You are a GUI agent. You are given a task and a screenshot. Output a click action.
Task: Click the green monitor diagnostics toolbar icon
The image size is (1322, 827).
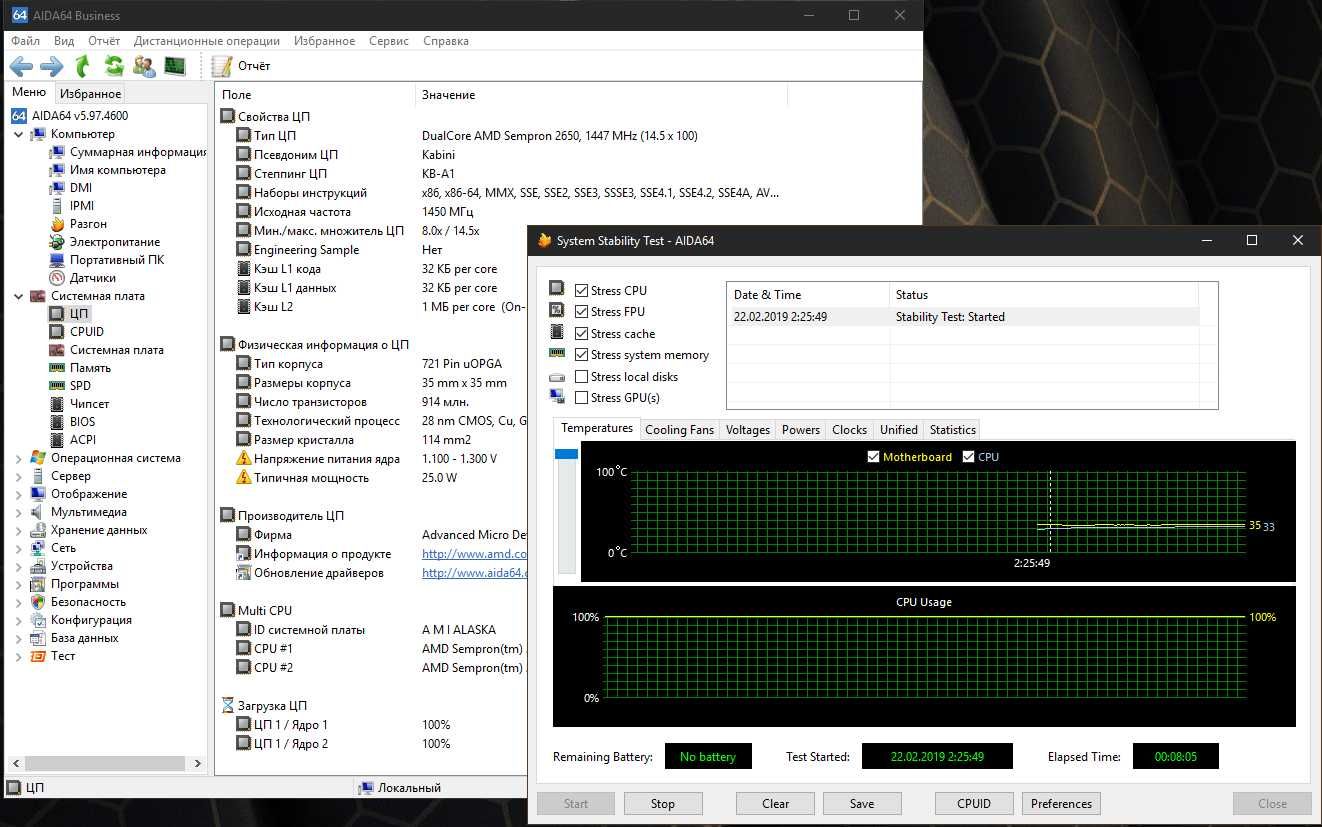click(x=175, y=66)
